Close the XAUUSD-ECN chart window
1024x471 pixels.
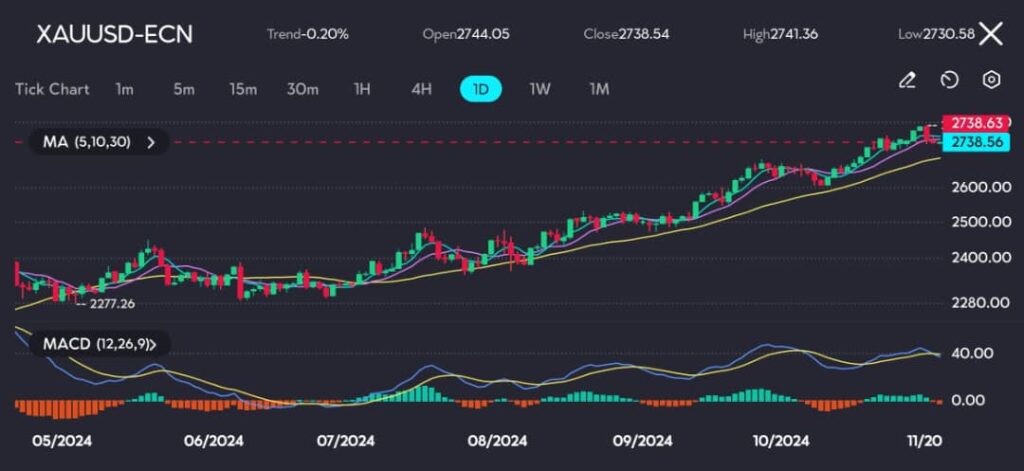[x=990, y=34]
